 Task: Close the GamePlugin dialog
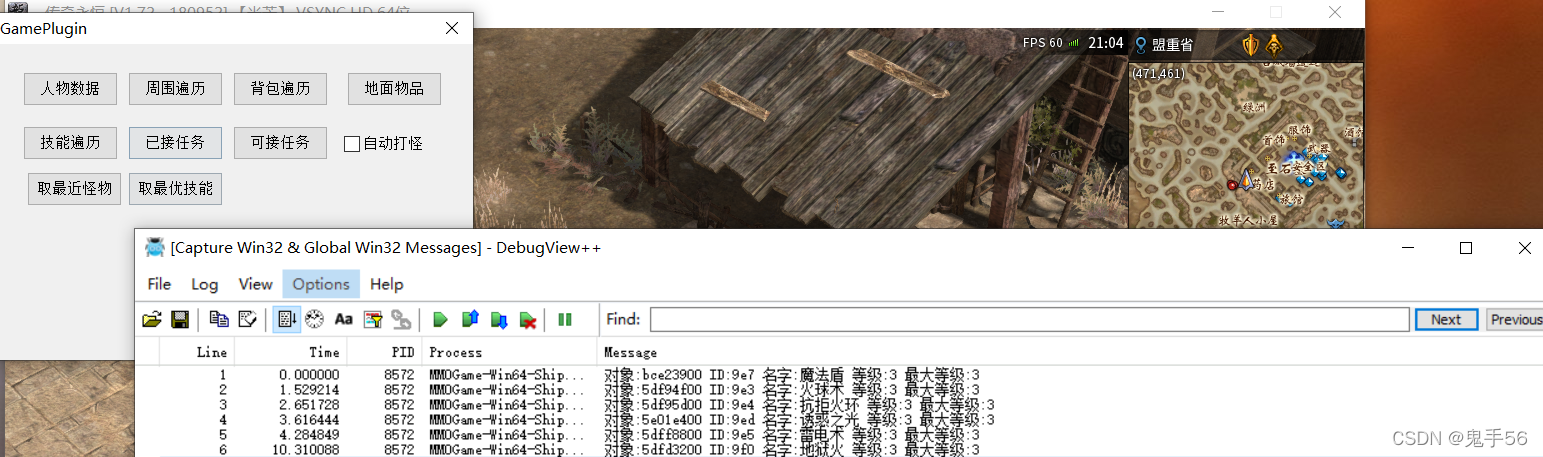point(451,29)
